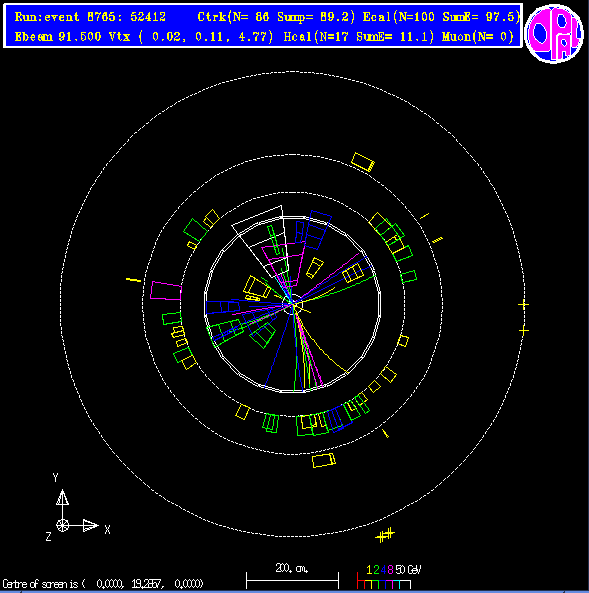Screen dimensions: 589x593
Task: Click the OPAL logo in top corner
Action: point(554,34)
